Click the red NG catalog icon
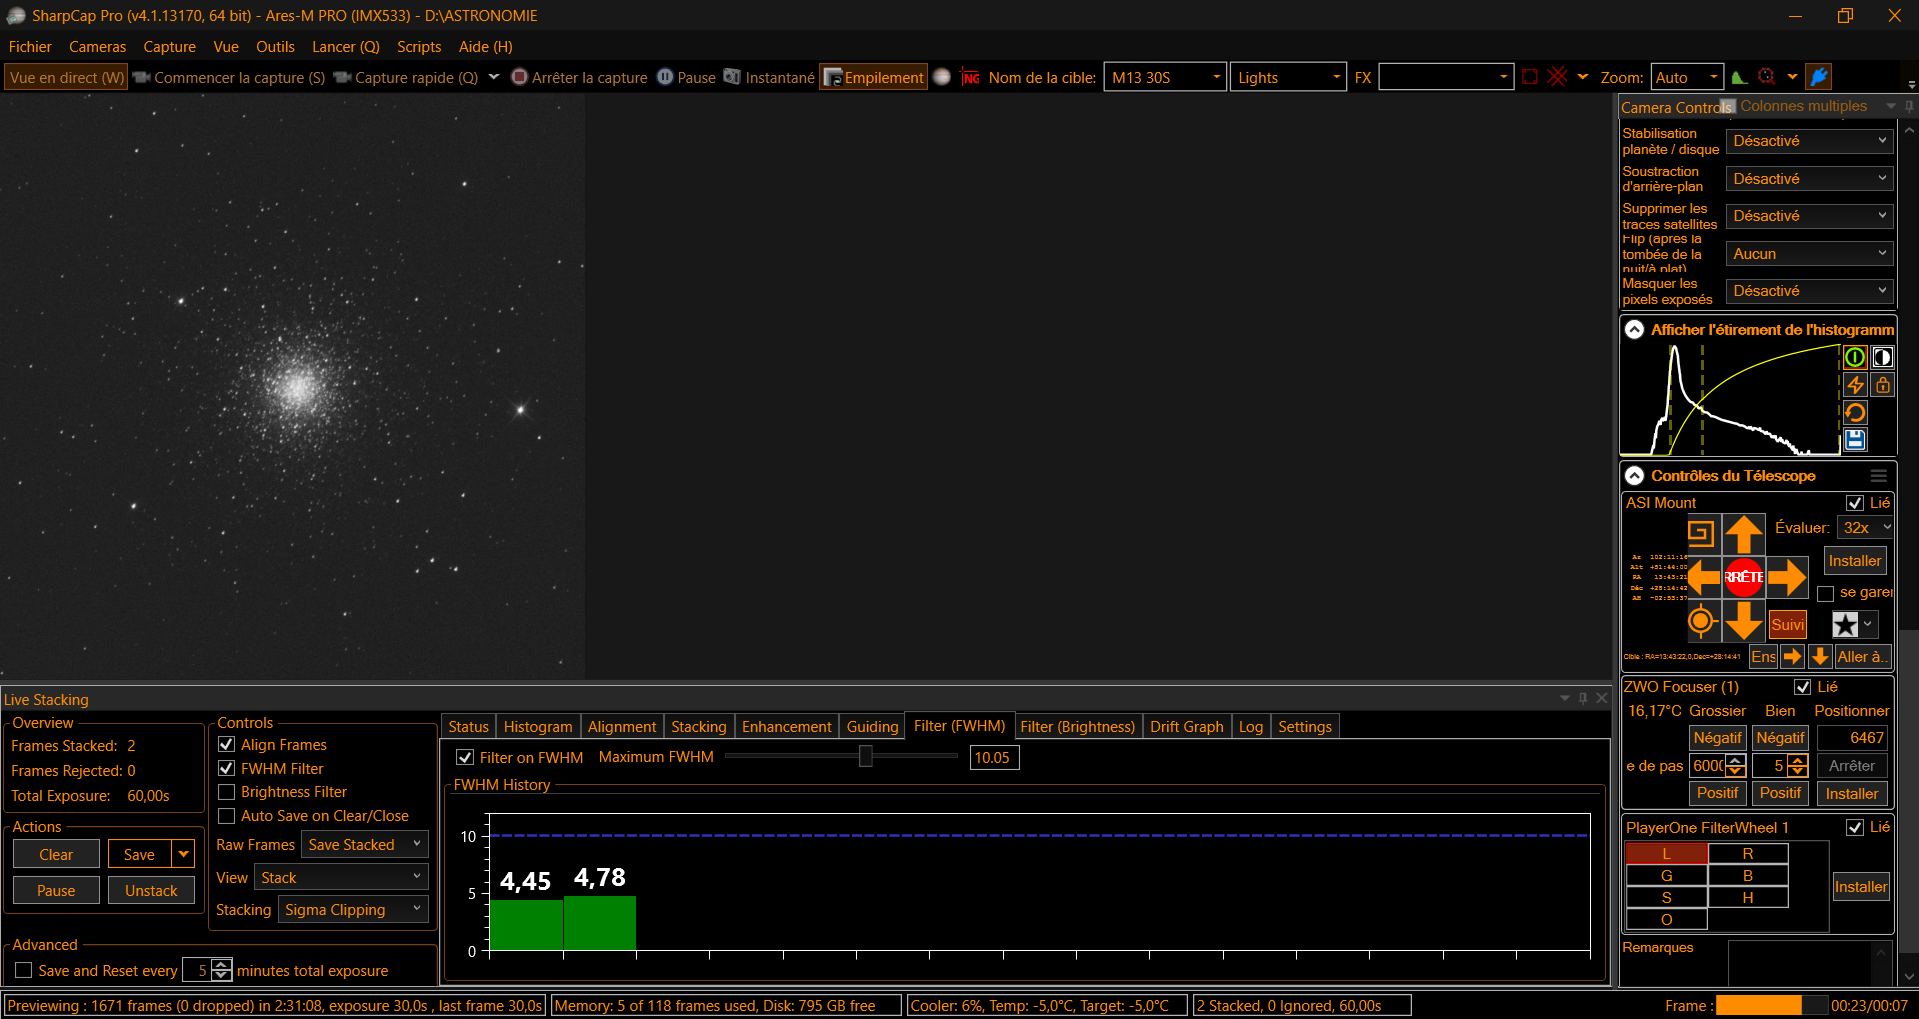The width and height of the screenshot is (1919, 1019). (x=970, y=77)
